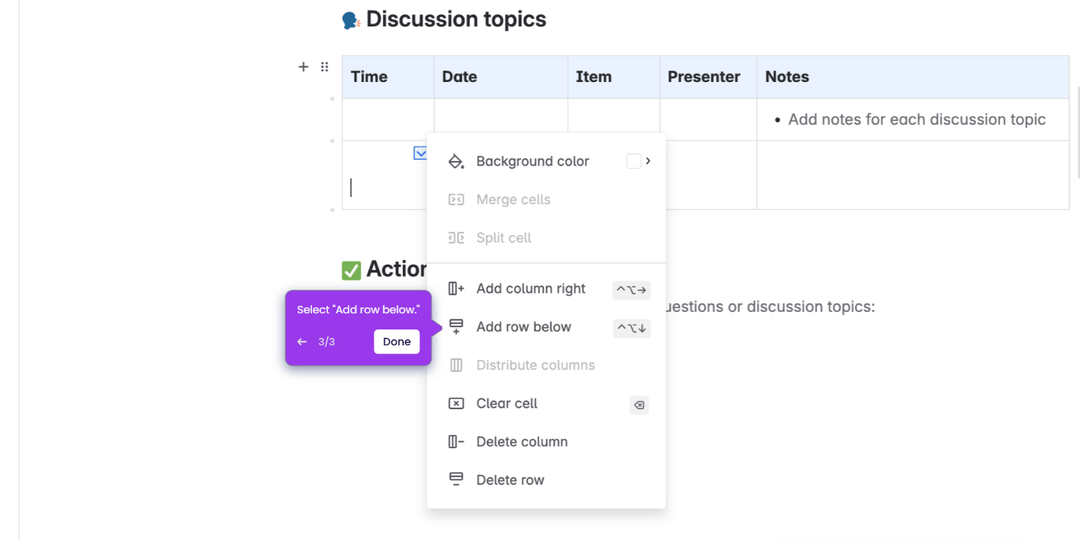The height and width of the screenshot is (540, 1080).
Task: Click the Discussion topics heading
Action: click(456, 19)
